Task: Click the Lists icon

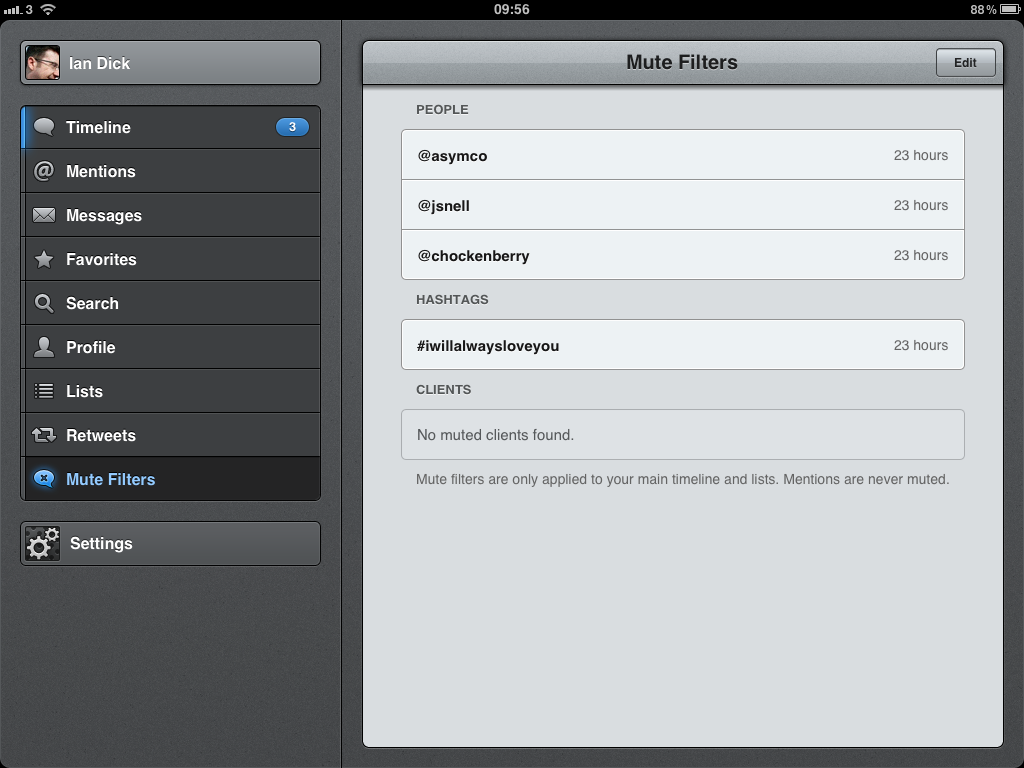Action: (x=44, y=391)
